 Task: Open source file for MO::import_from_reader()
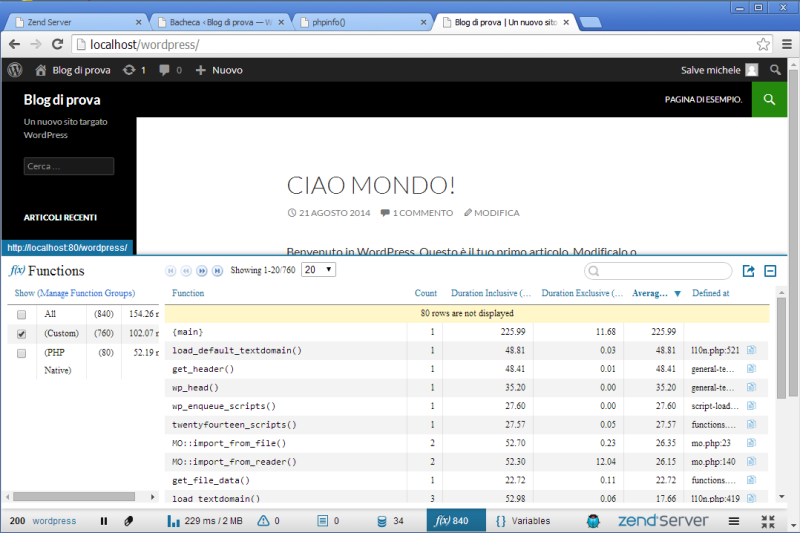[751, 462]
